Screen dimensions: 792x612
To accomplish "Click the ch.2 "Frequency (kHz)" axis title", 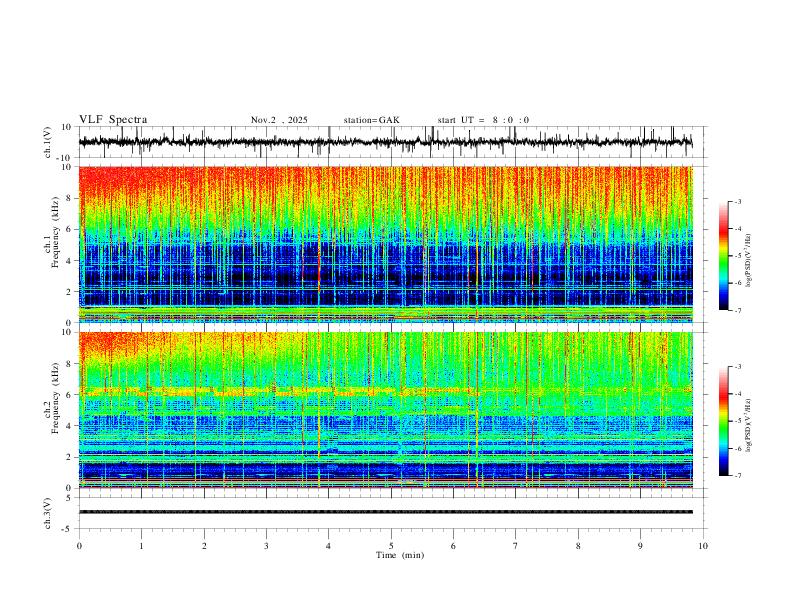I will 55,398.
